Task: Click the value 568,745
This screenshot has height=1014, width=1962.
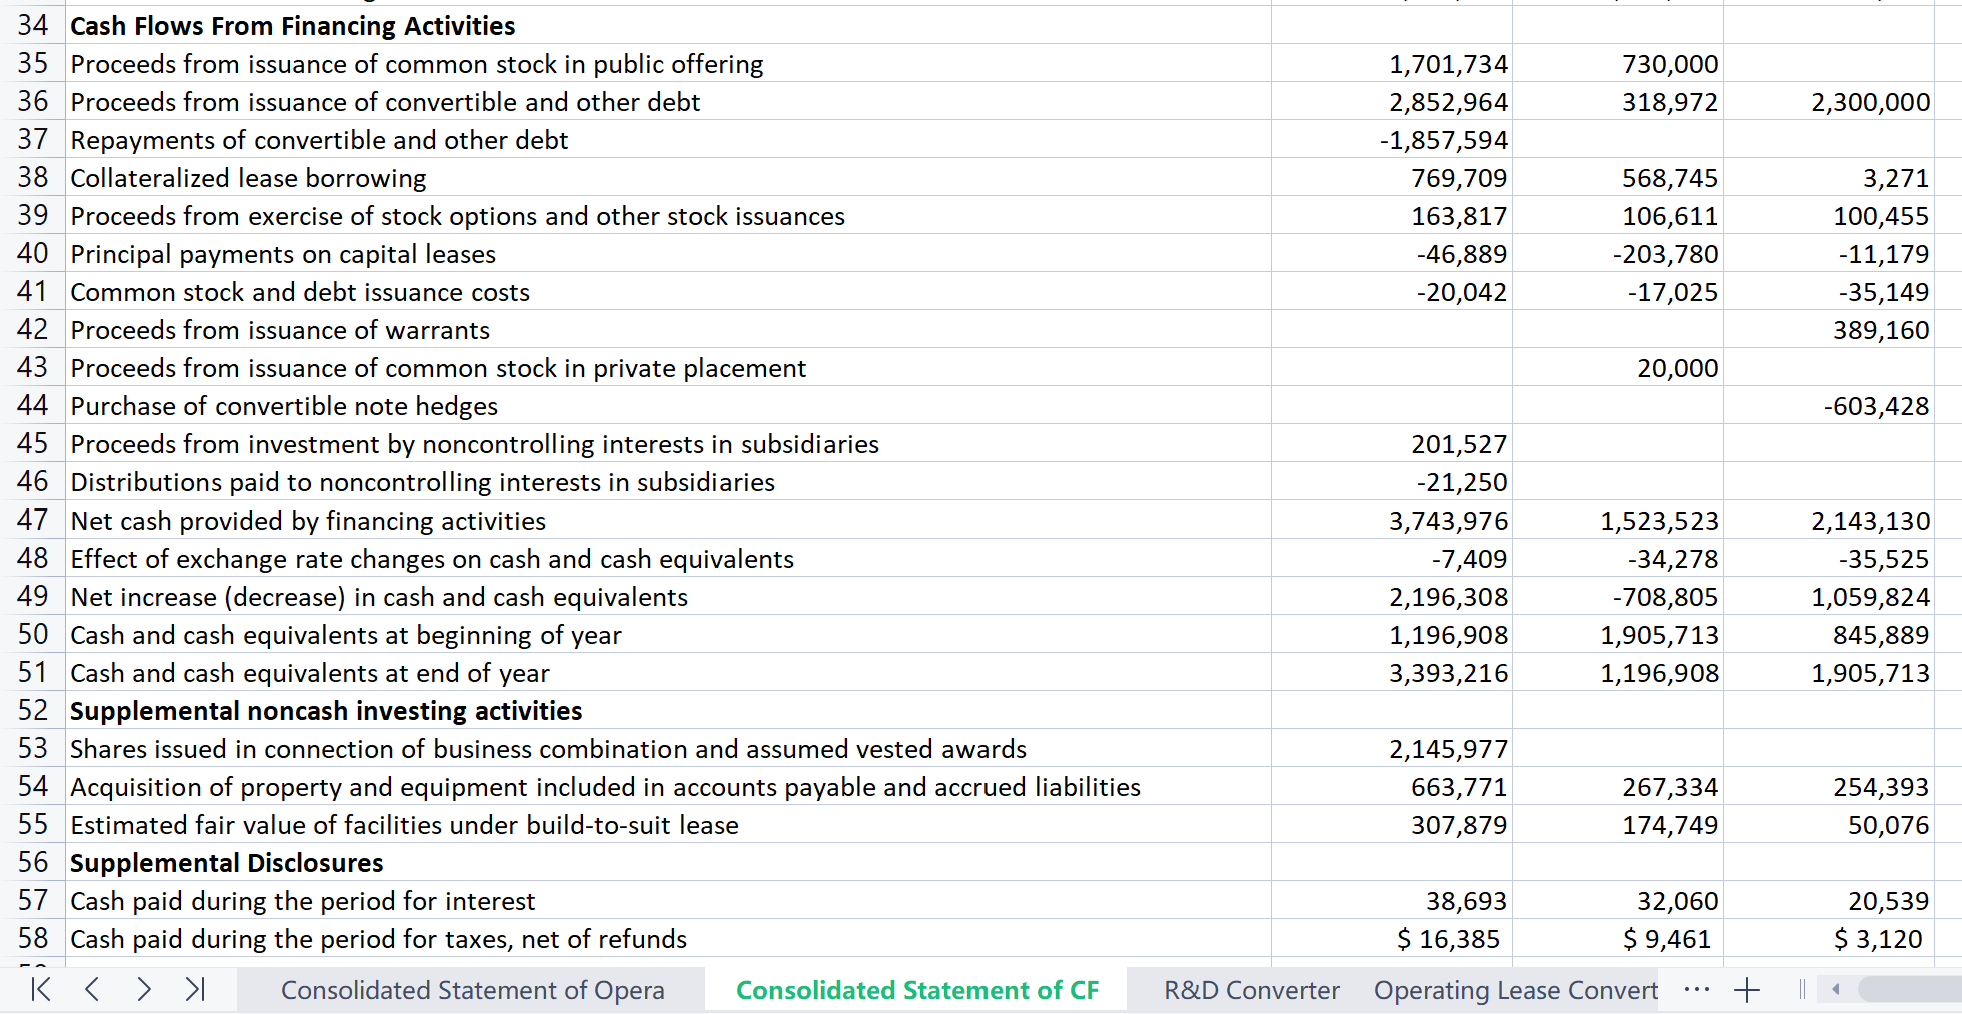Action: [1670, 178]
